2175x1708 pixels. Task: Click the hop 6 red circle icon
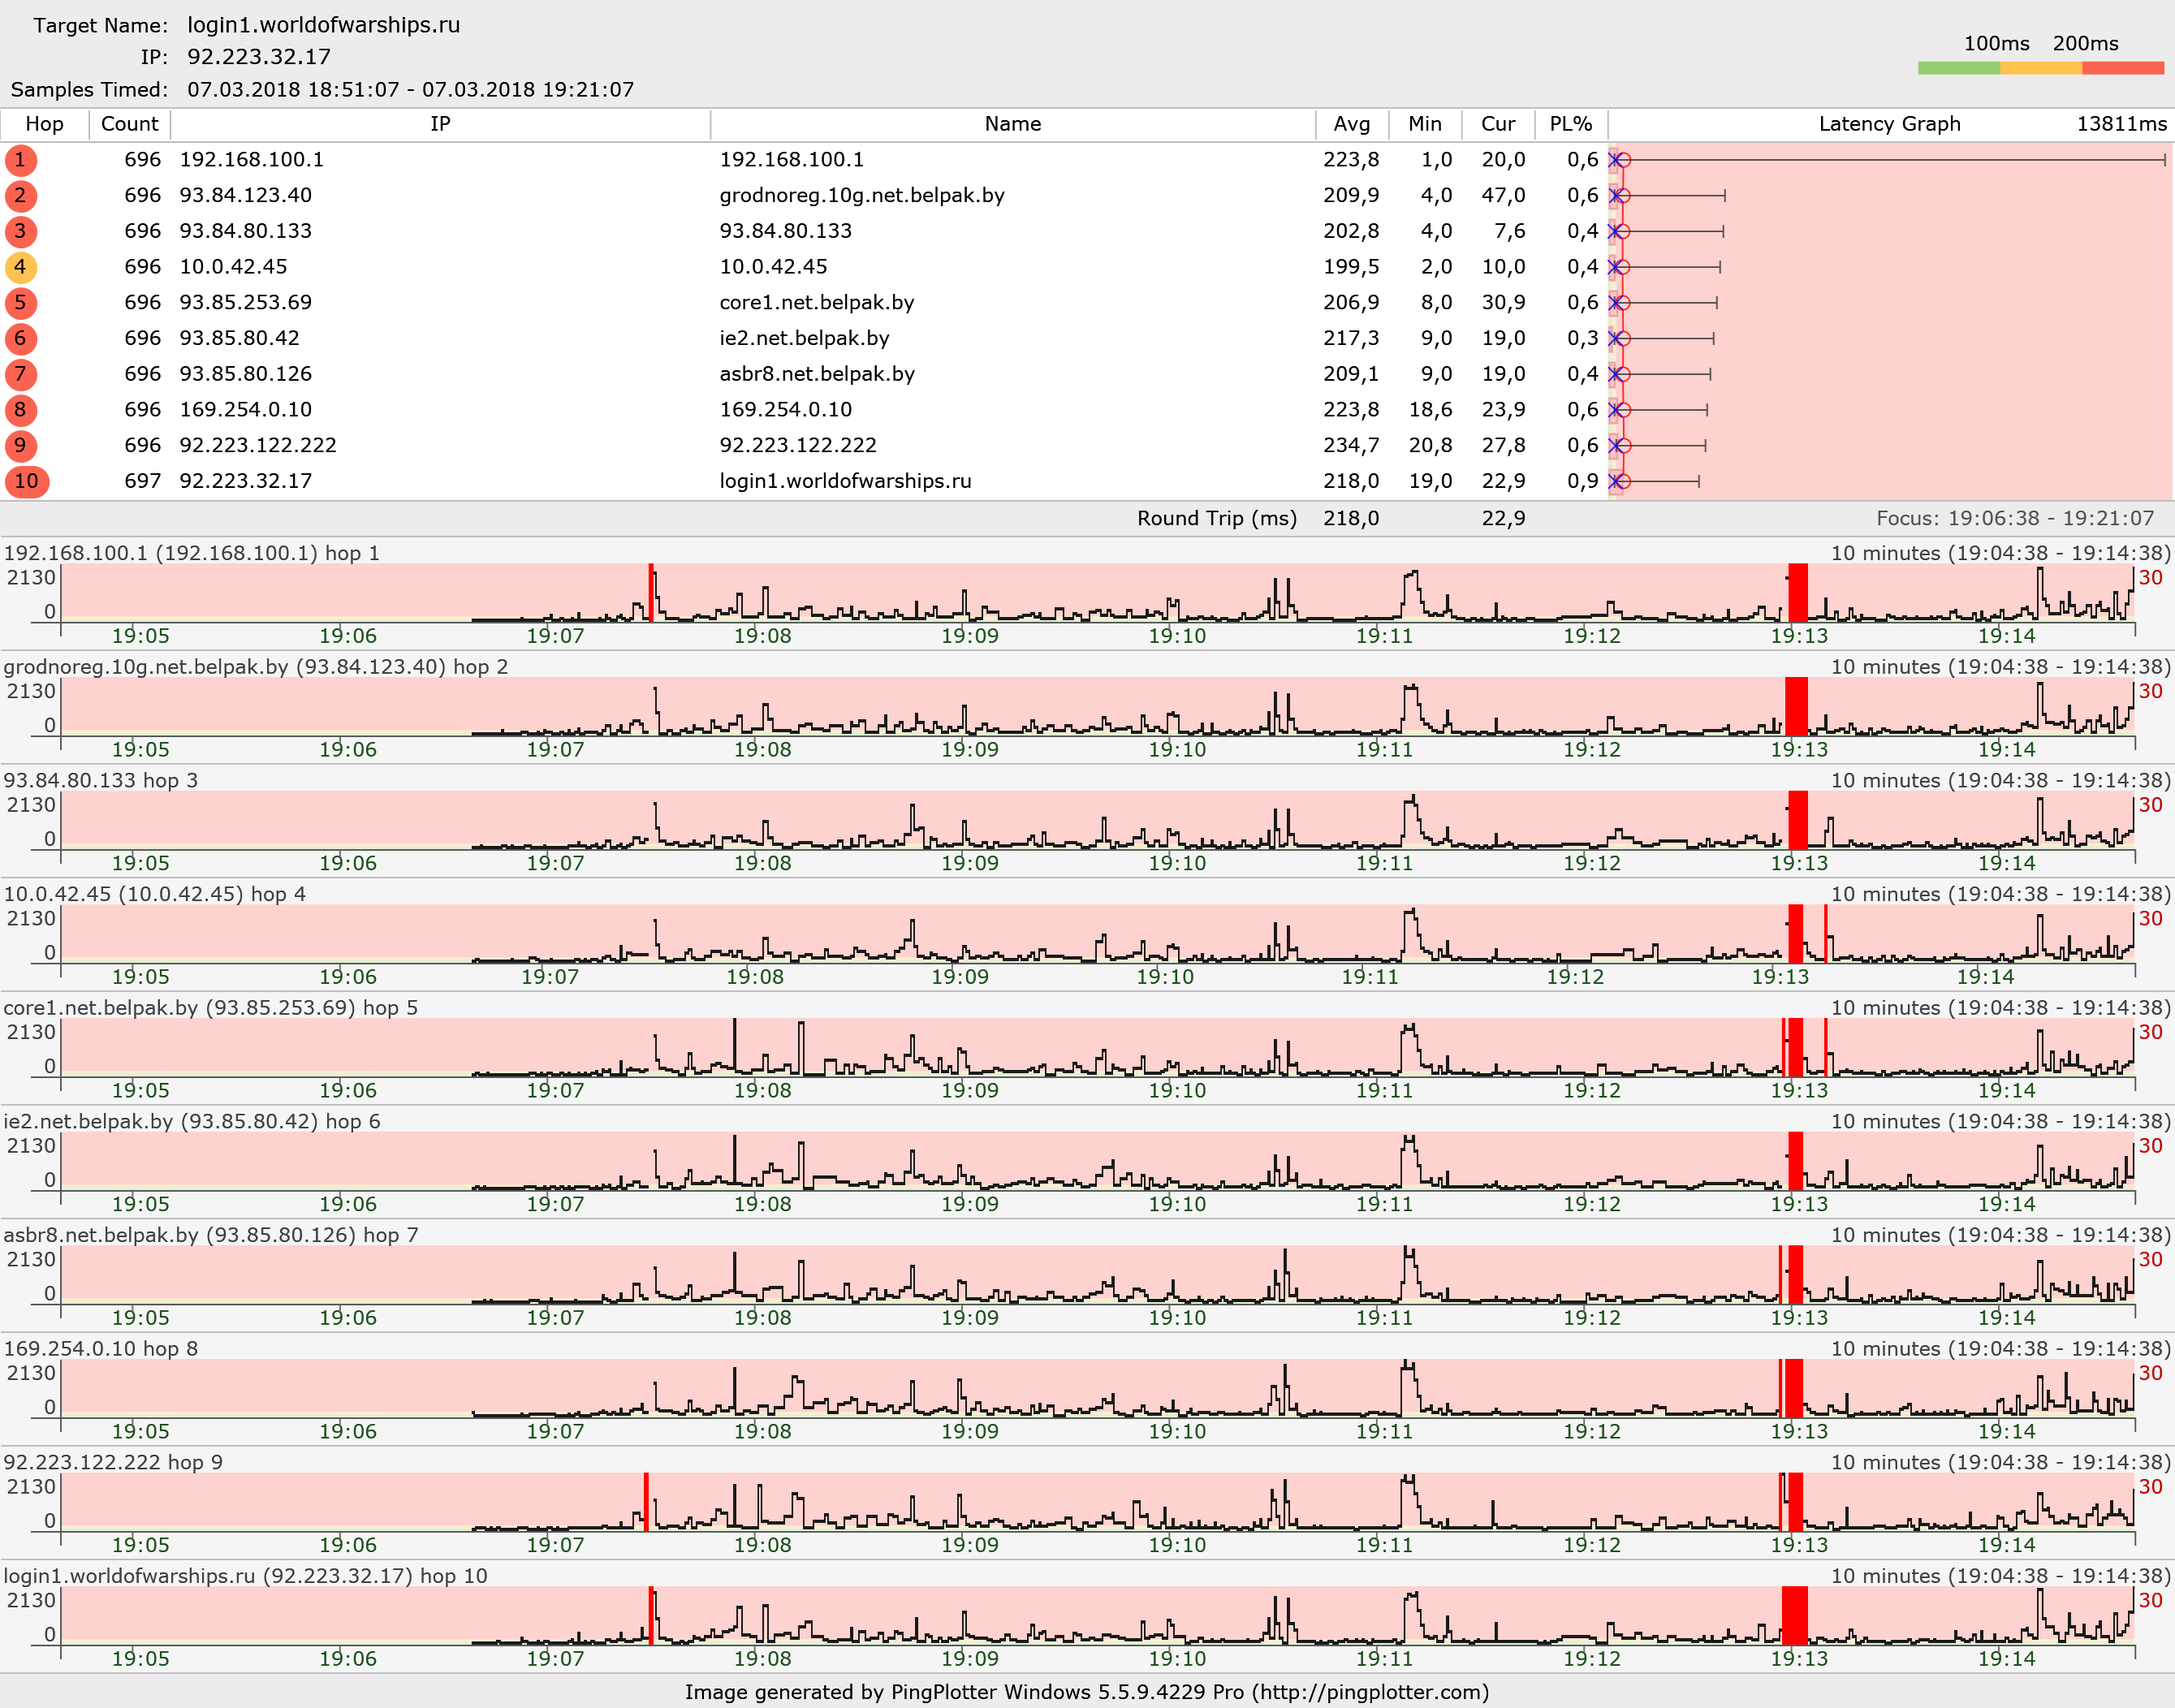click(x=21, y=339)
